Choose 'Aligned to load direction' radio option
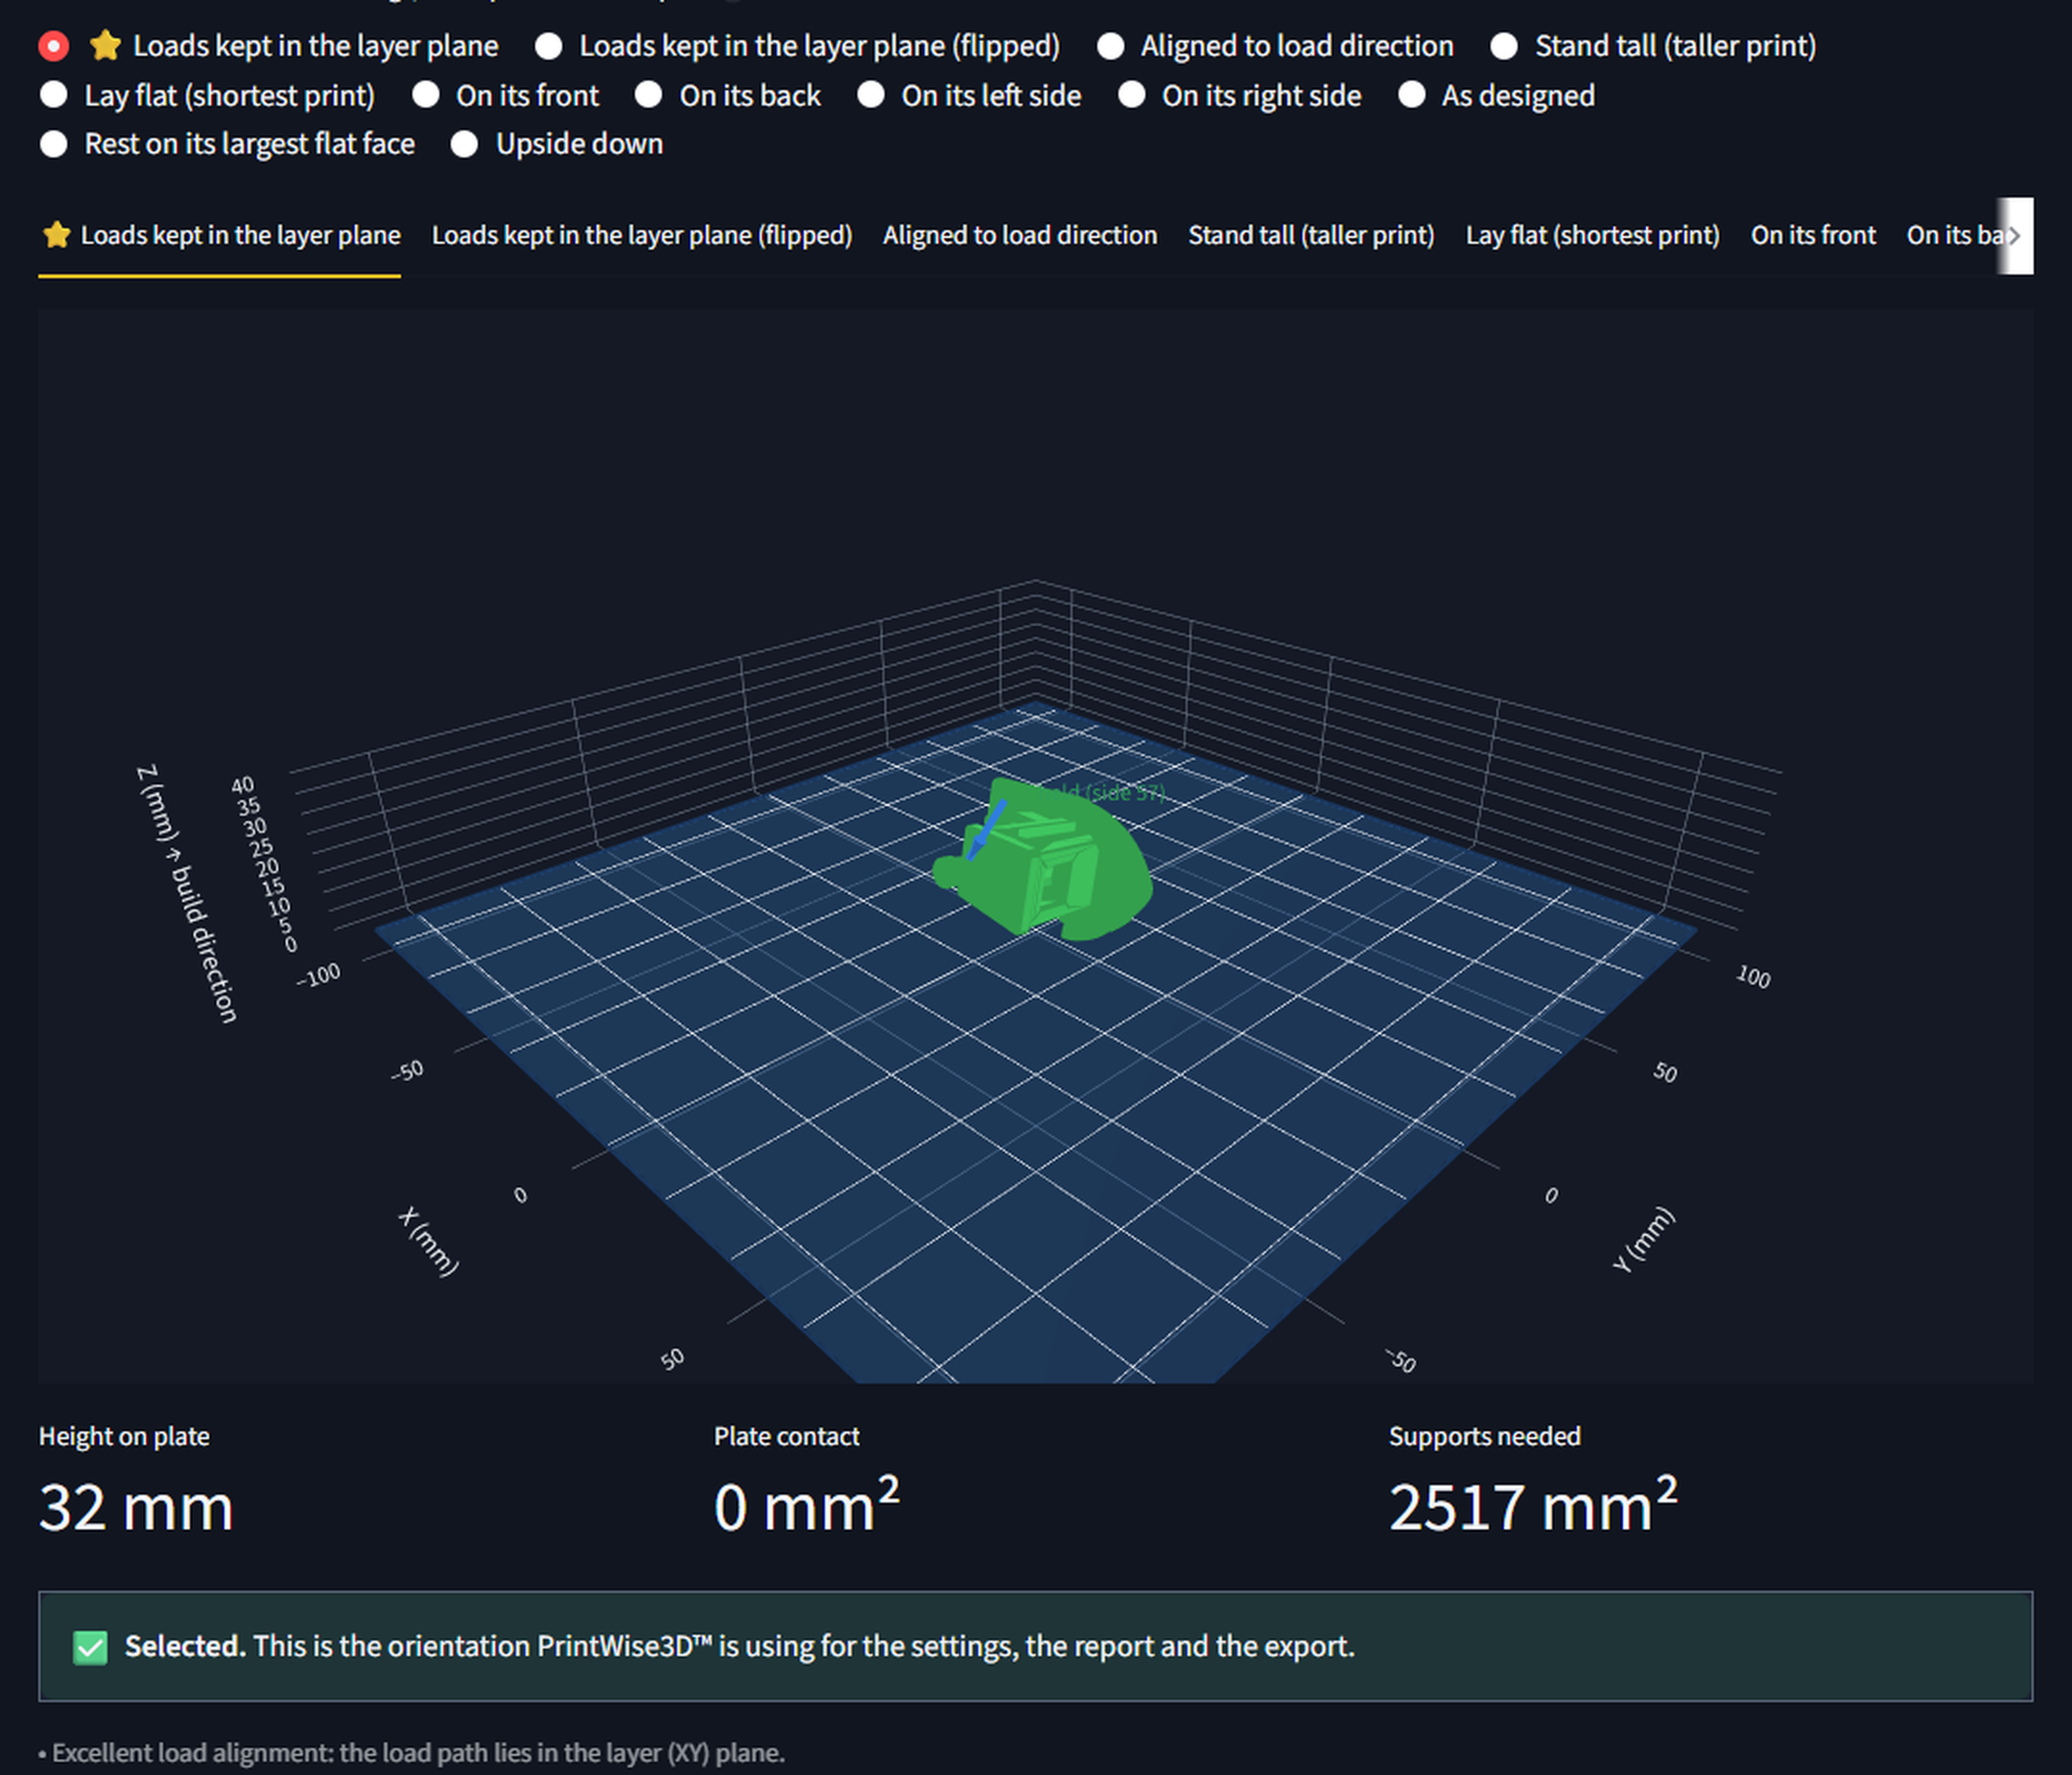The width and height of the screenshot is (2072, 1775). pos(1110,46)
